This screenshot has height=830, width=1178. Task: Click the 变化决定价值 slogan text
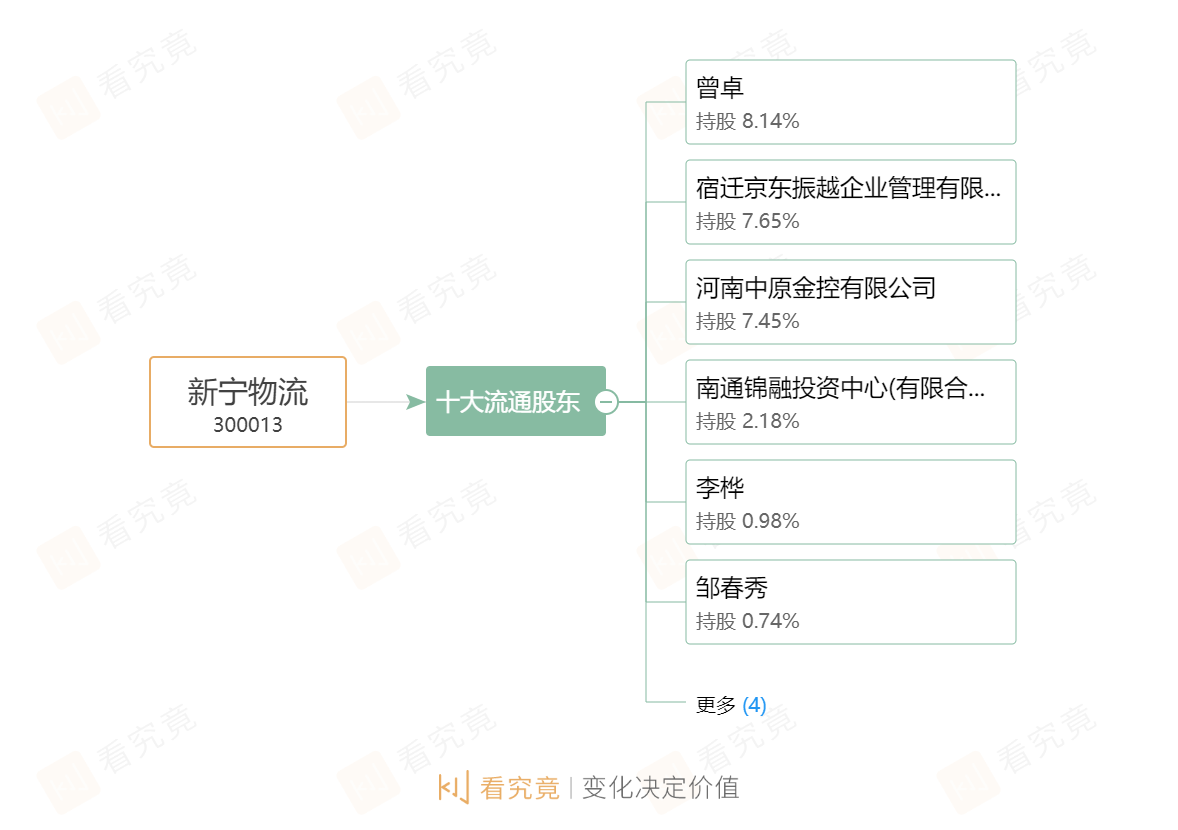(661, 788)
